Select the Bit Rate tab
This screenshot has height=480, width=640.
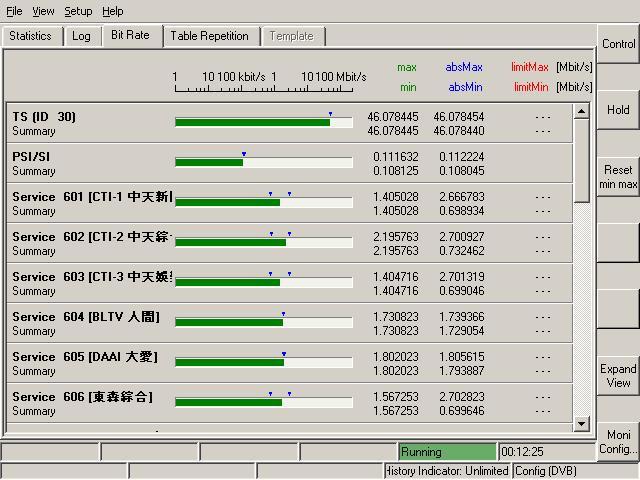point(130,35)
